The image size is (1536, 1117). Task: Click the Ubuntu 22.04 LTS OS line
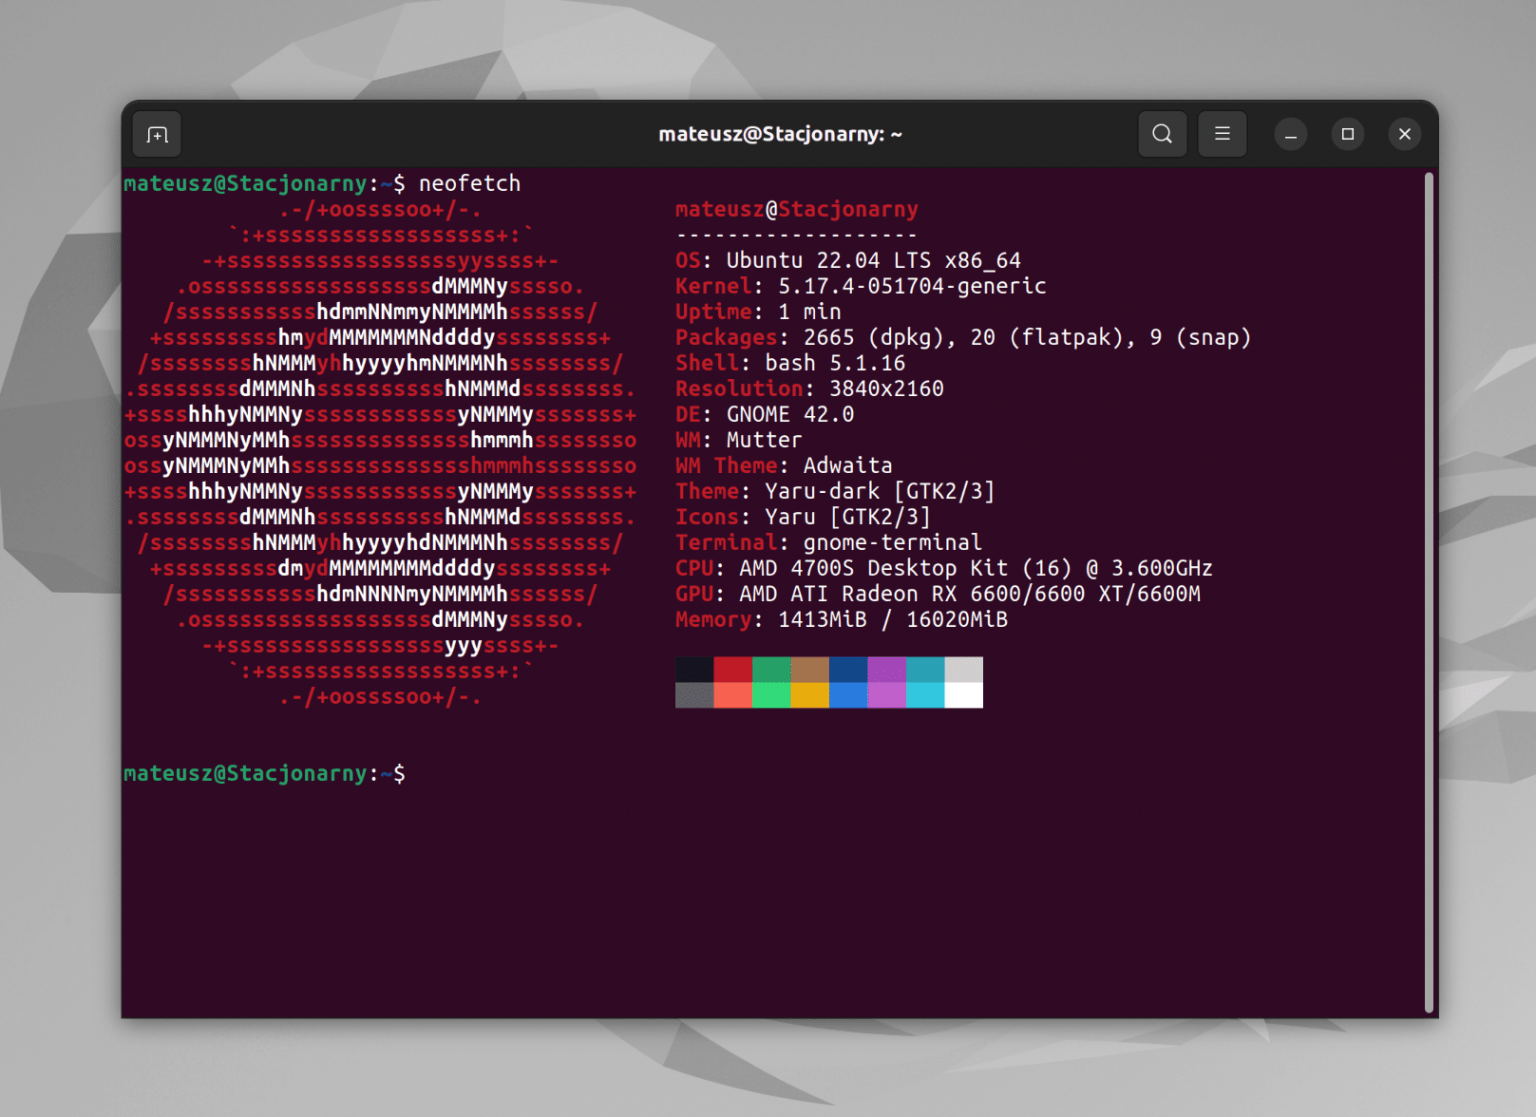848,260
